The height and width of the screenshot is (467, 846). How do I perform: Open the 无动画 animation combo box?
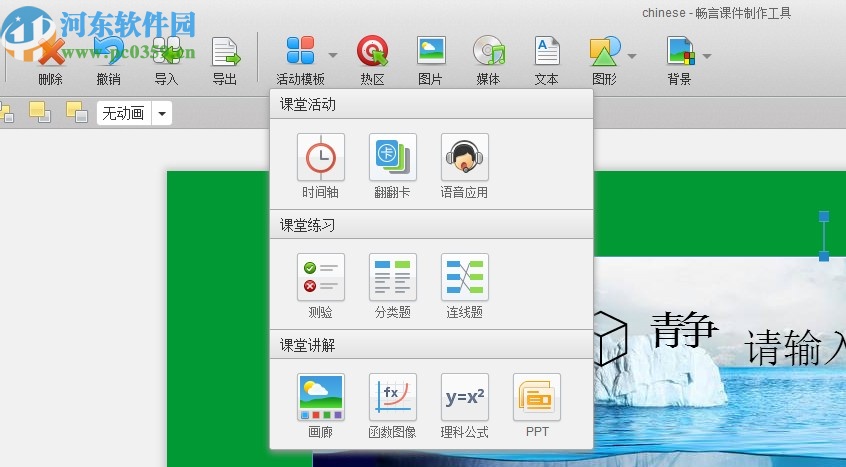tap(134, 113)
